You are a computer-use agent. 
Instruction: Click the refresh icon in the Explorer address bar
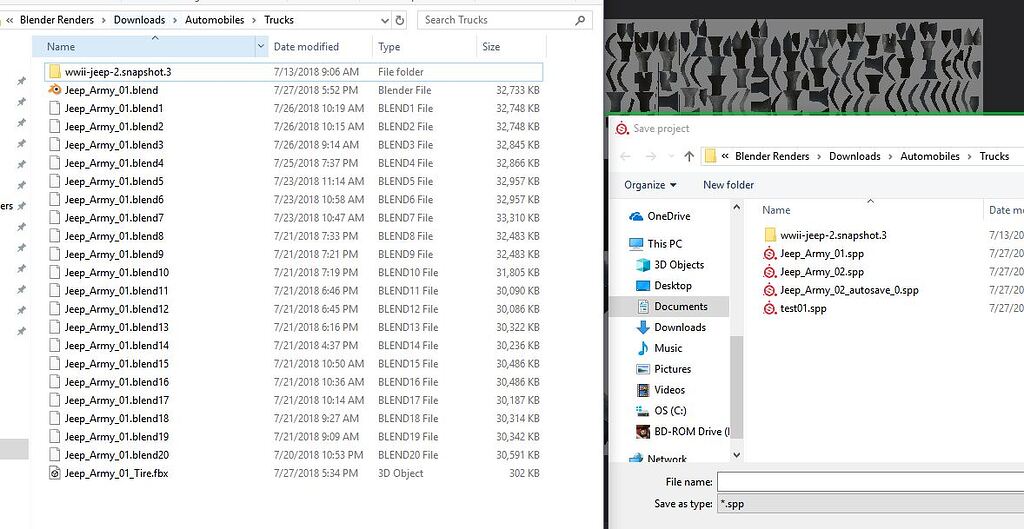click(400, 20)
